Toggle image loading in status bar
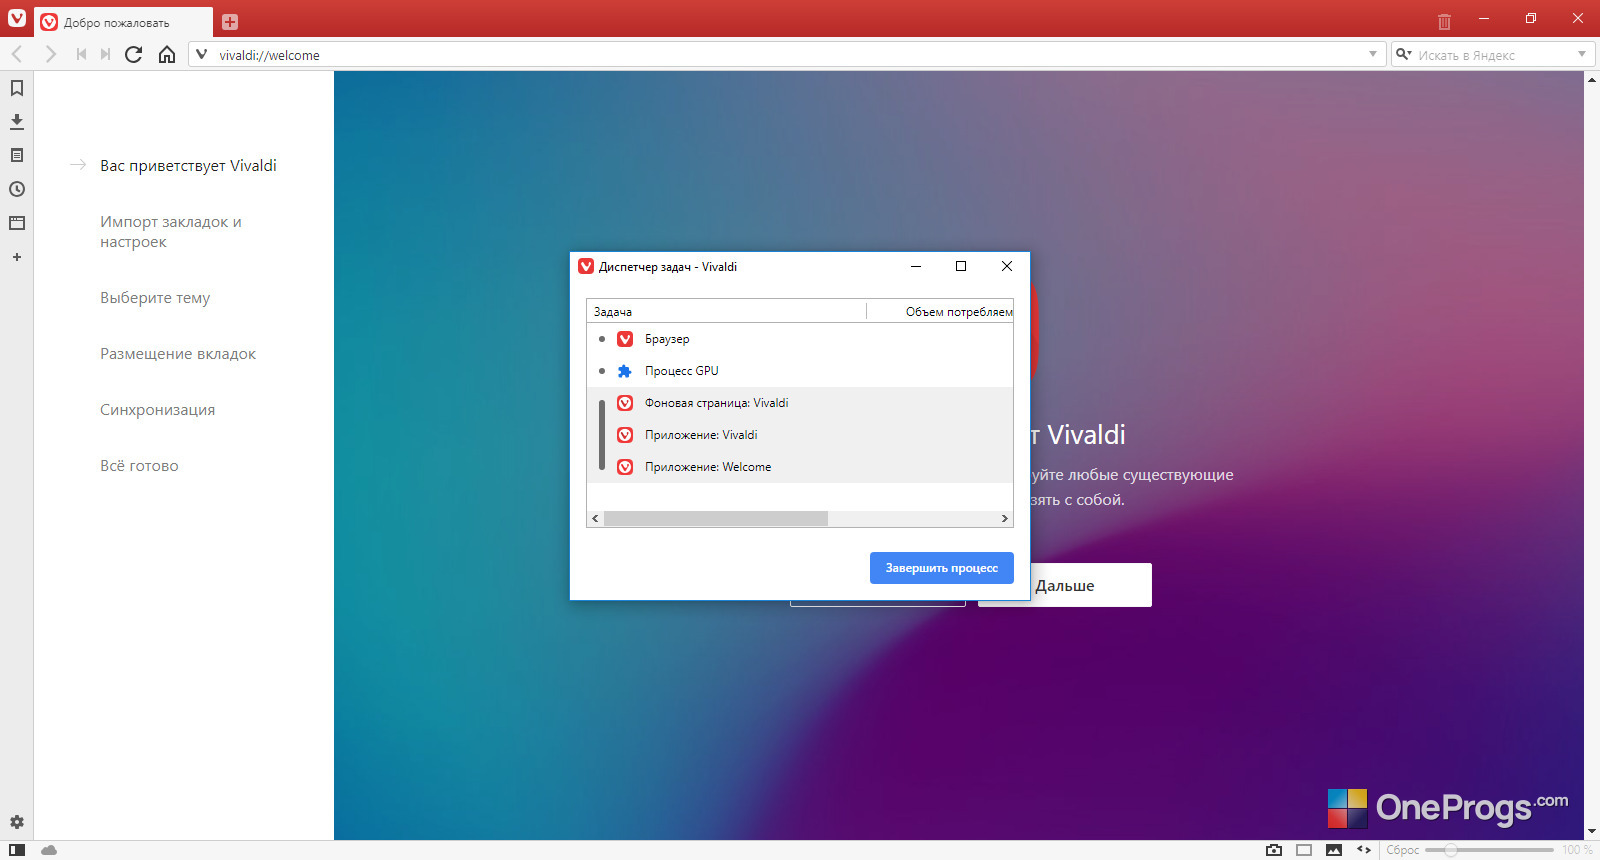The image size is (1600, 860). pyautogui.click(x=1334, y=850)
